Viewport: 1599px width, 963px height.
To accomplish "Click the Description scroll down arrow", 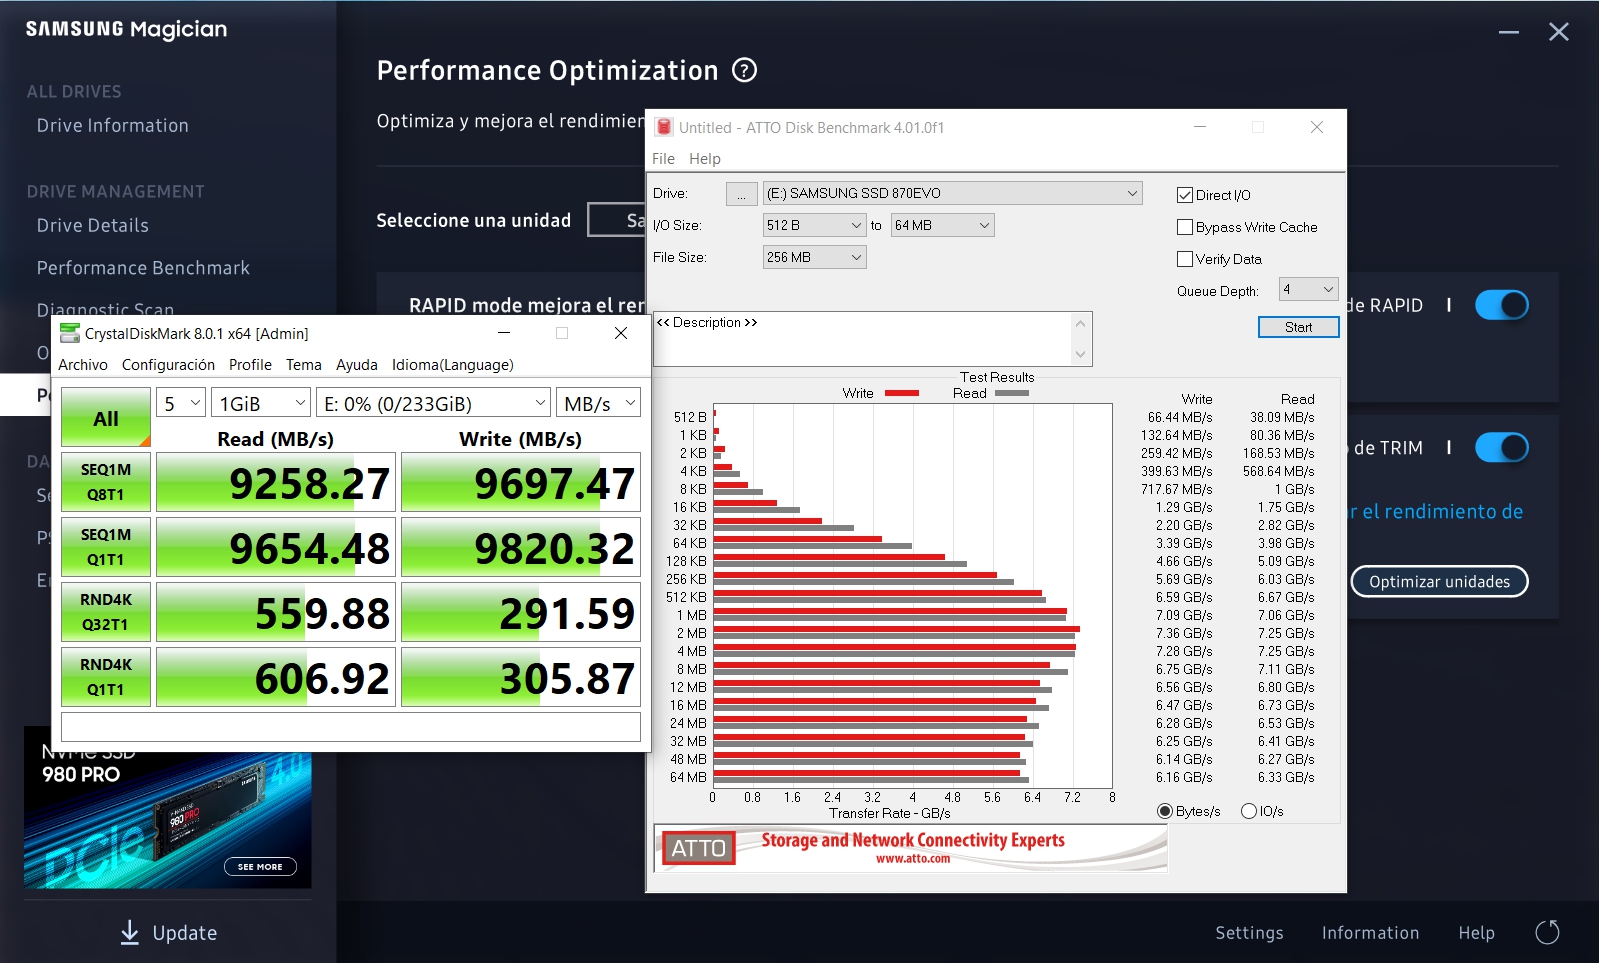I will 1080,355.
